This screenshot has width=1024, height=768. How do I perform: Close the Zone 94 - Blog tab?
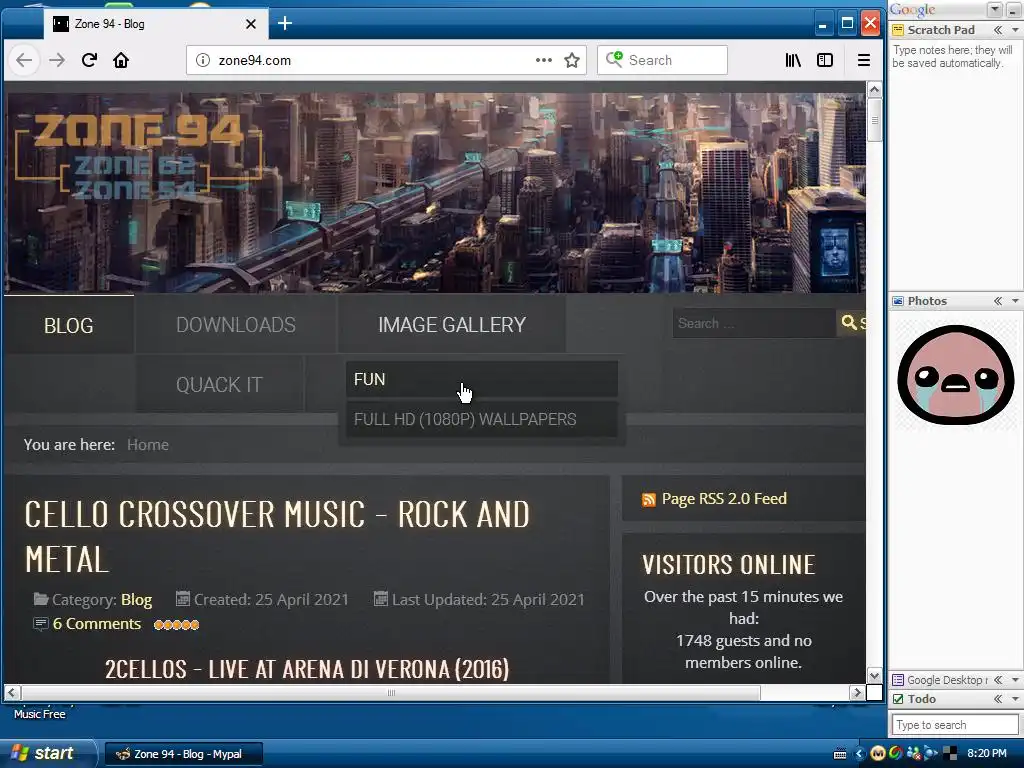click(x=251, y=24)
